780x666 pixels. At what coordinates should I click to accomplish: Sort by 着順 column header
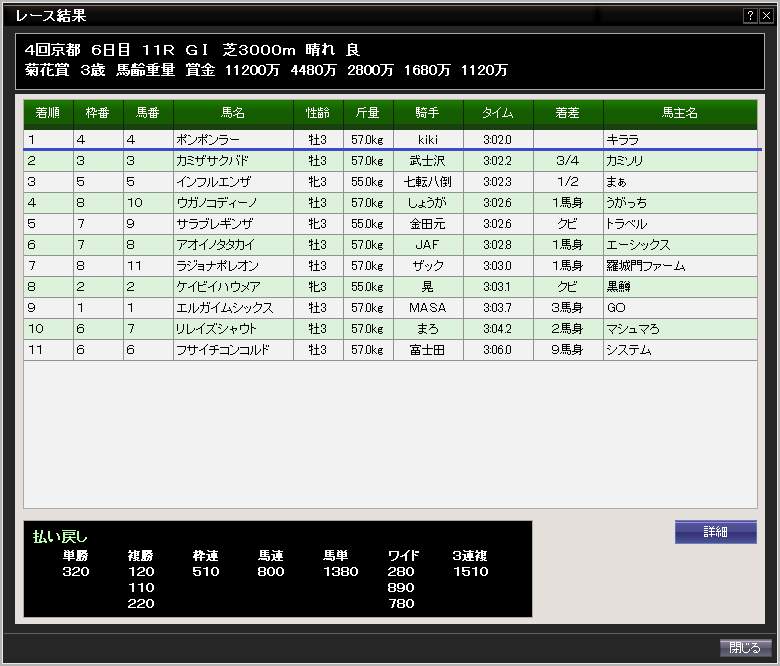coord(48,113)
